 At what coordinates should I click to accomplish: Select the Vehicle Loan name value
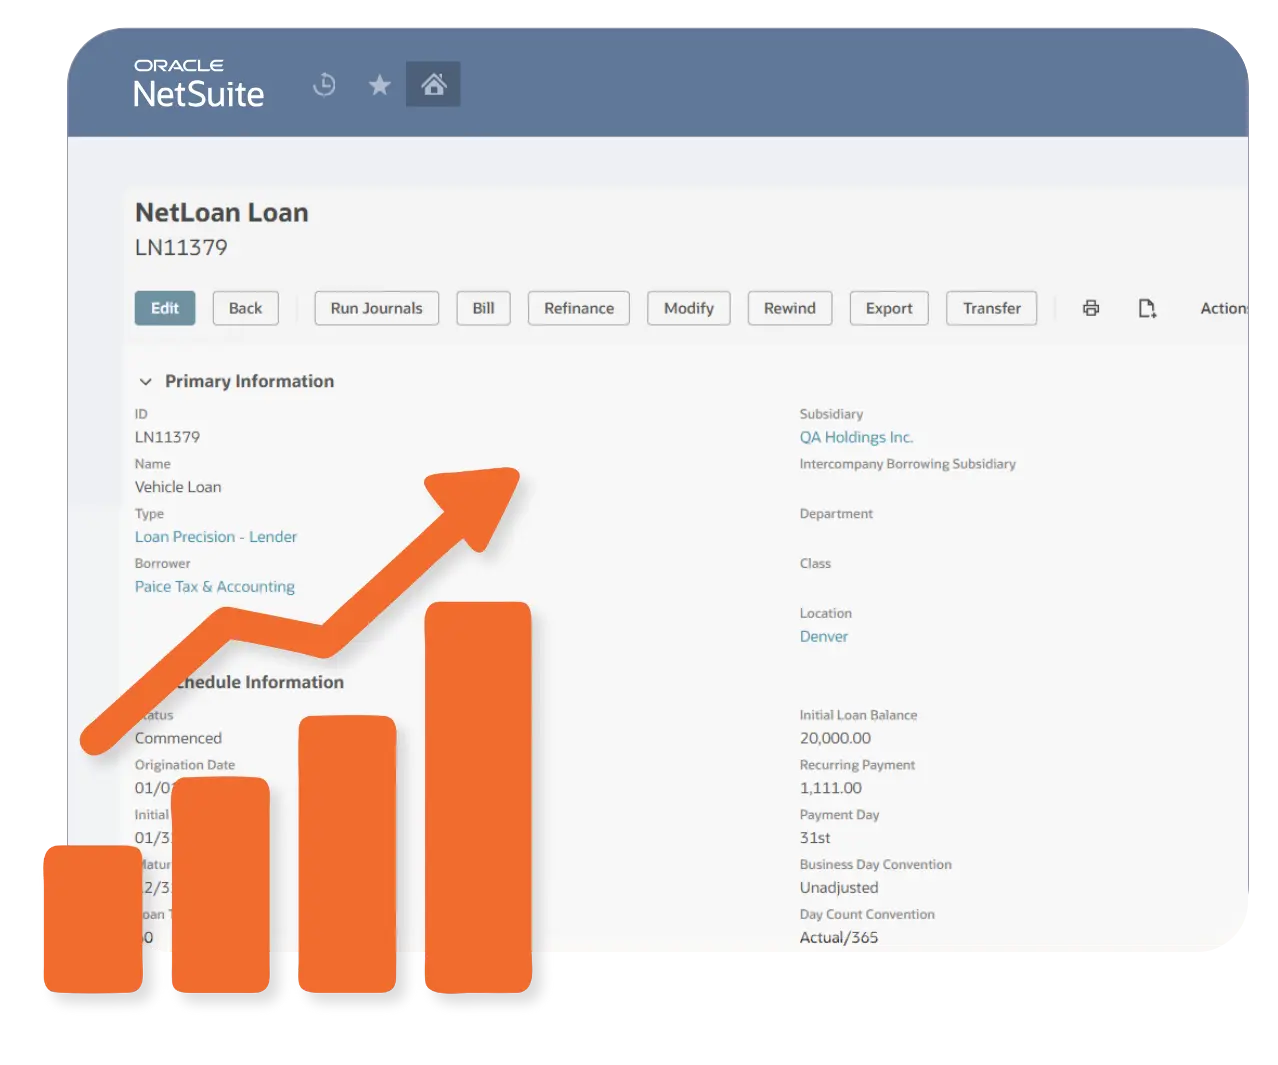tap(178, 487)
